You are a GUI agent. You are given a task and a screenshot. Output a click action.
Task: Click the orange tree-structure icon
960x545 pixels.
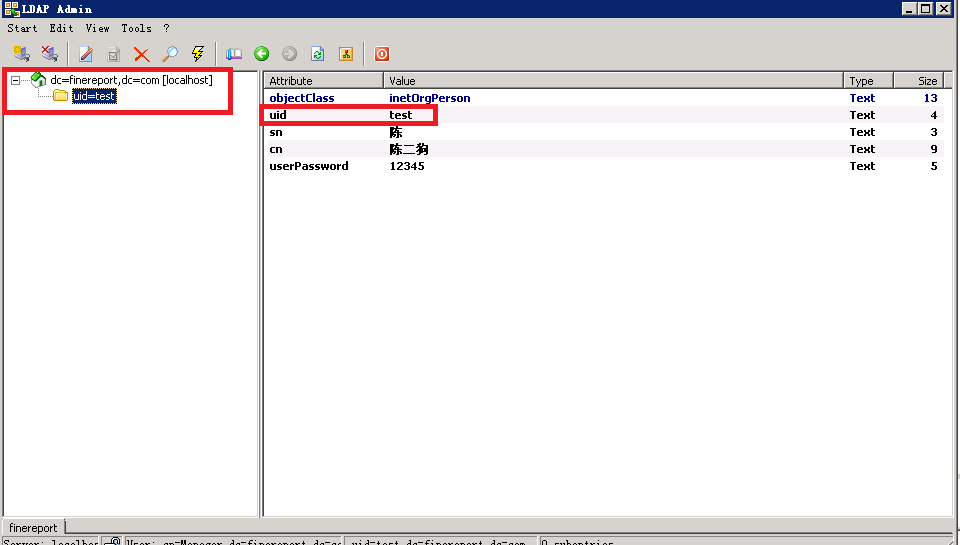[x=346, y=54]
